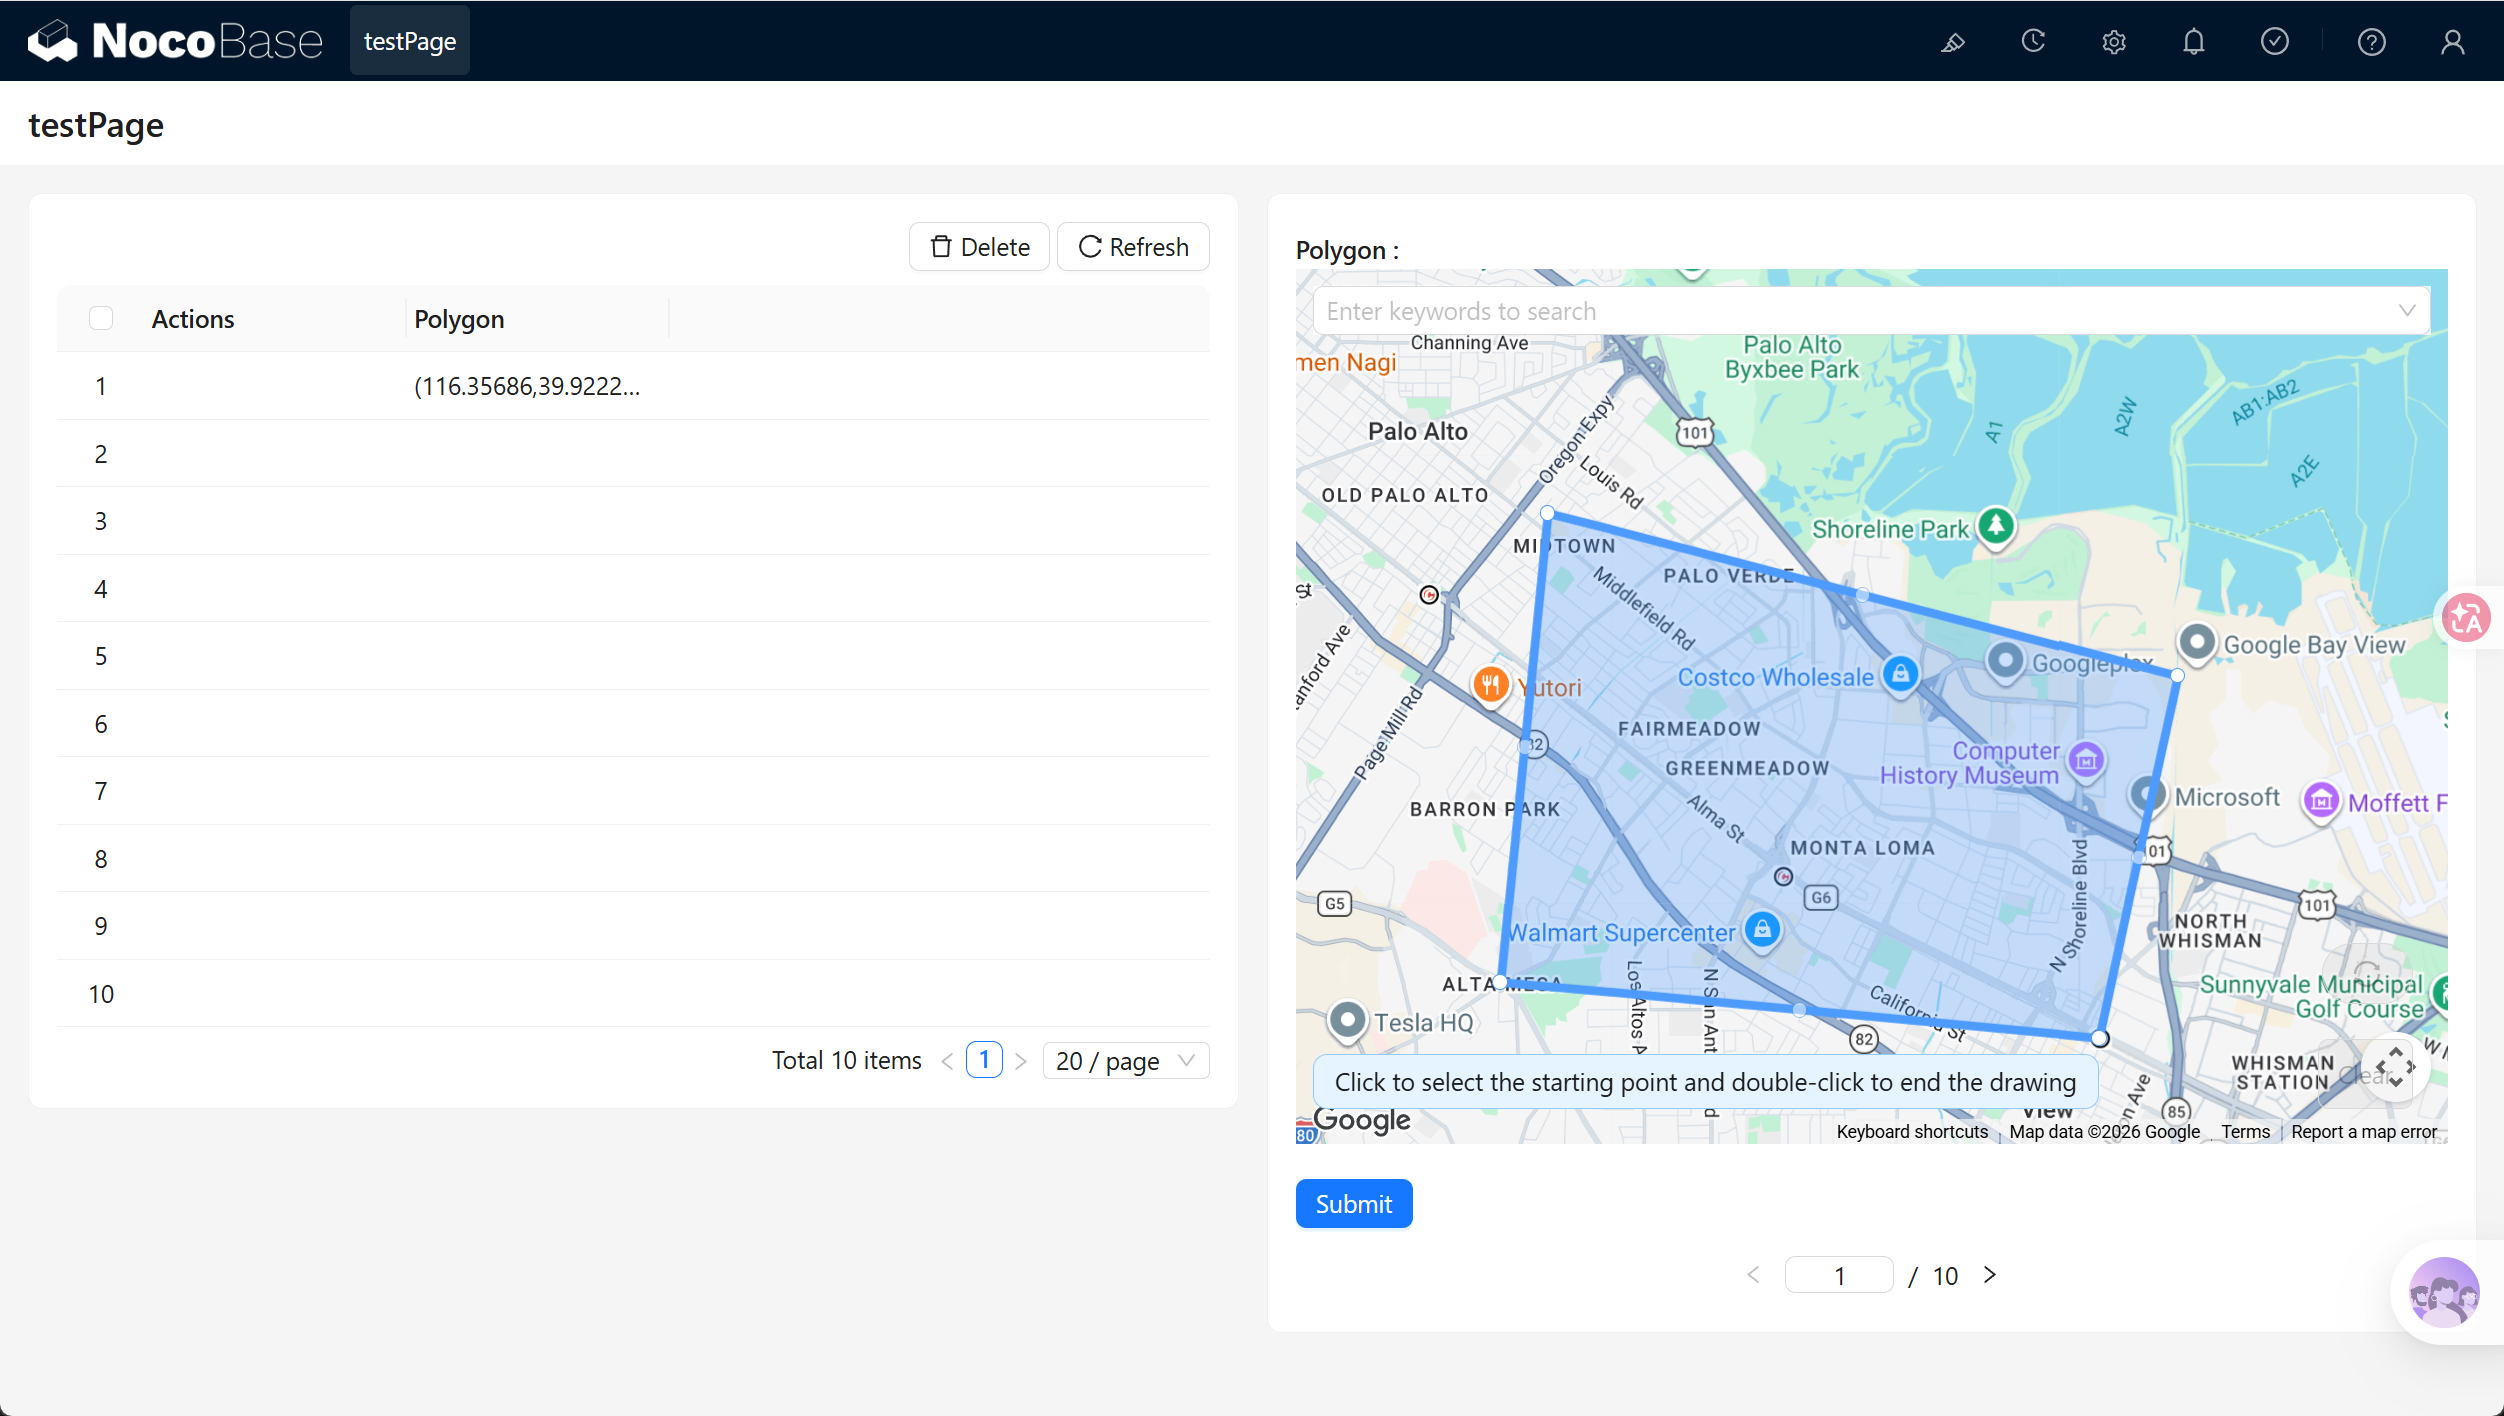Refresh the table data
The image size is (2504, 1416).
[x=1133, y=247]
